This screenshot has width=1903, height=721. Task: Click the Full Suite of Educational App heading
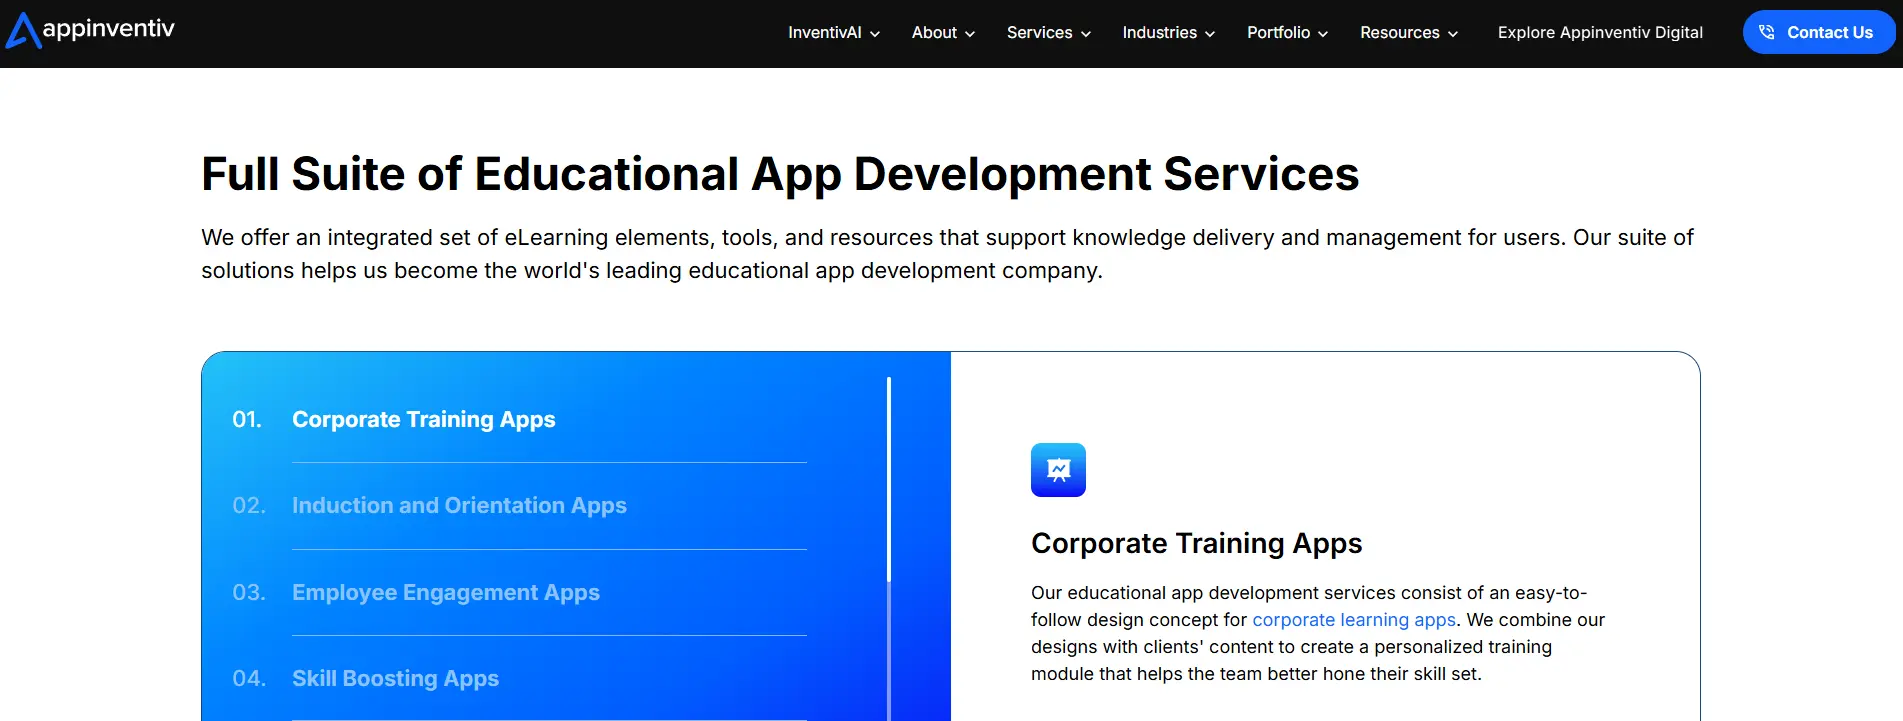[780, 174]
